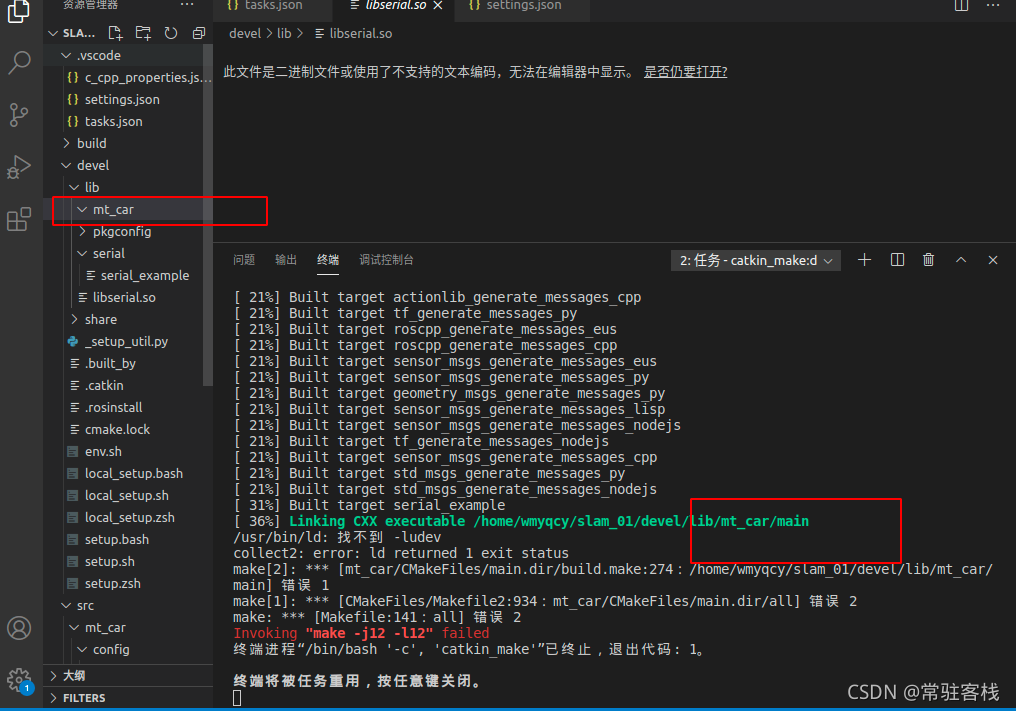Open the Search view in activity bar
This screenshot has width=1016, height=711.
point(19,63)
